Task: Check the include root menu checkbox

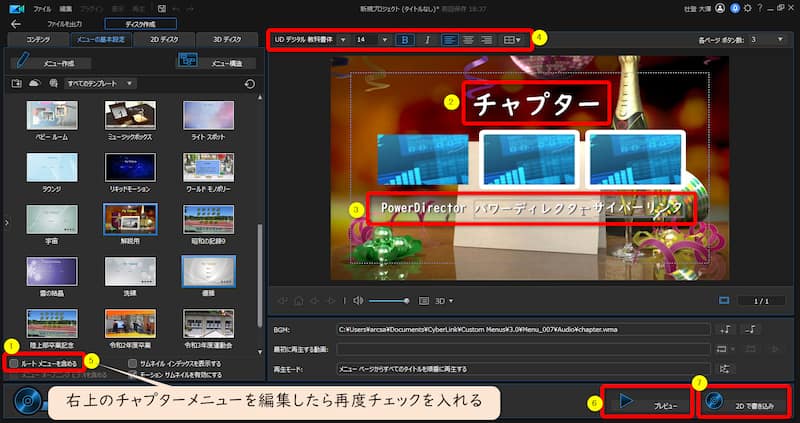Action: [14, 364]
